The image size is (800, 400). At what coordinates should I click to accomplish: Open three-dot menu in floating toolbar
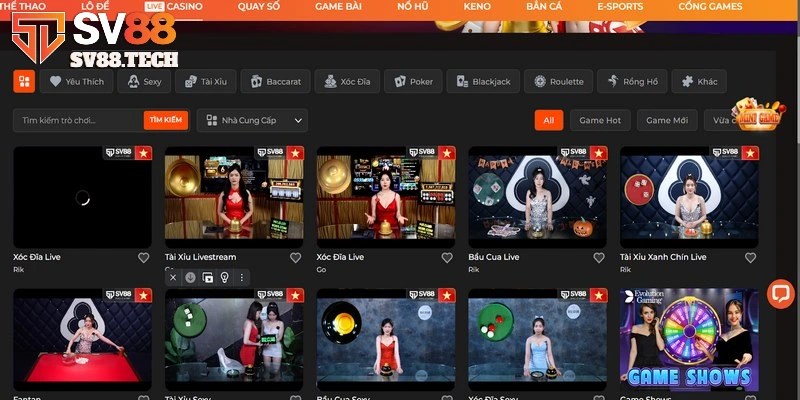(x=240, y=277)
